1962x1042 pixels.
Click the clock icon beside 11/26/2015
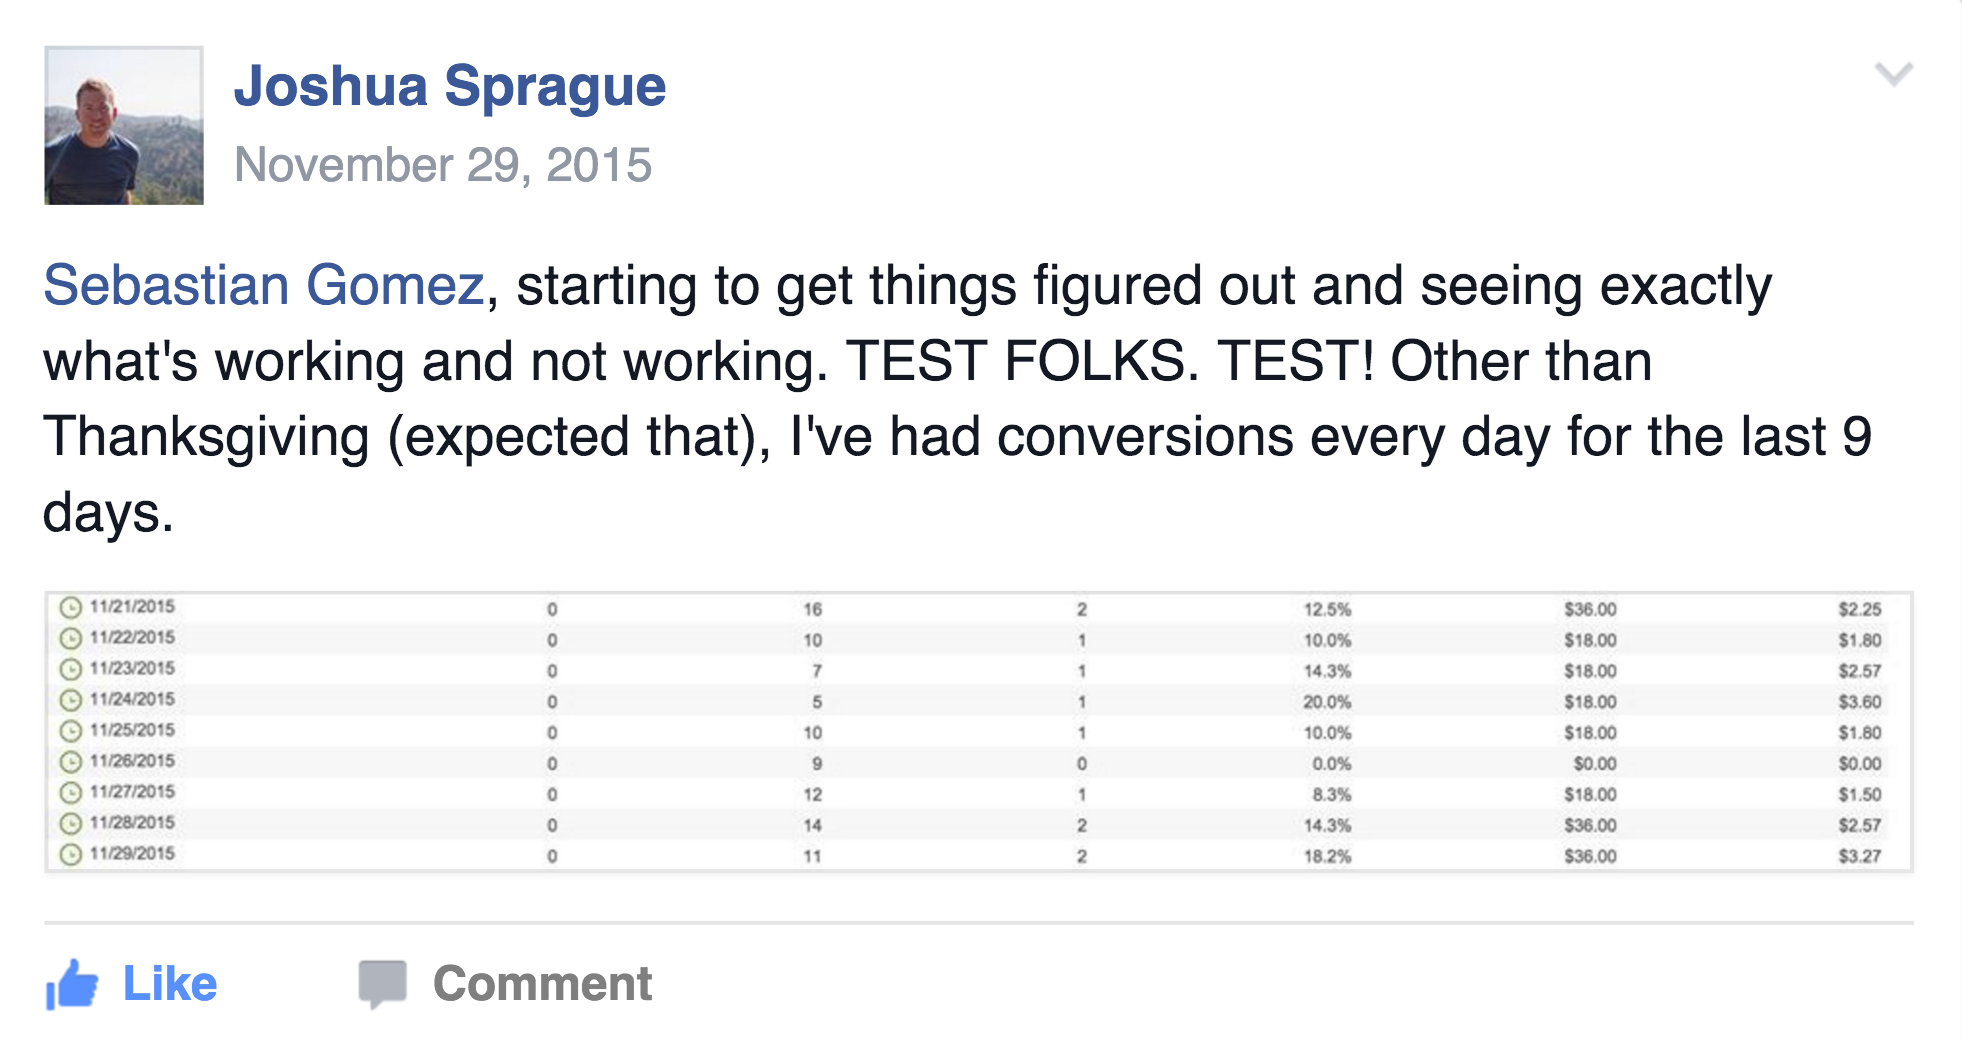pyautogui.click(x=70, y=762)
